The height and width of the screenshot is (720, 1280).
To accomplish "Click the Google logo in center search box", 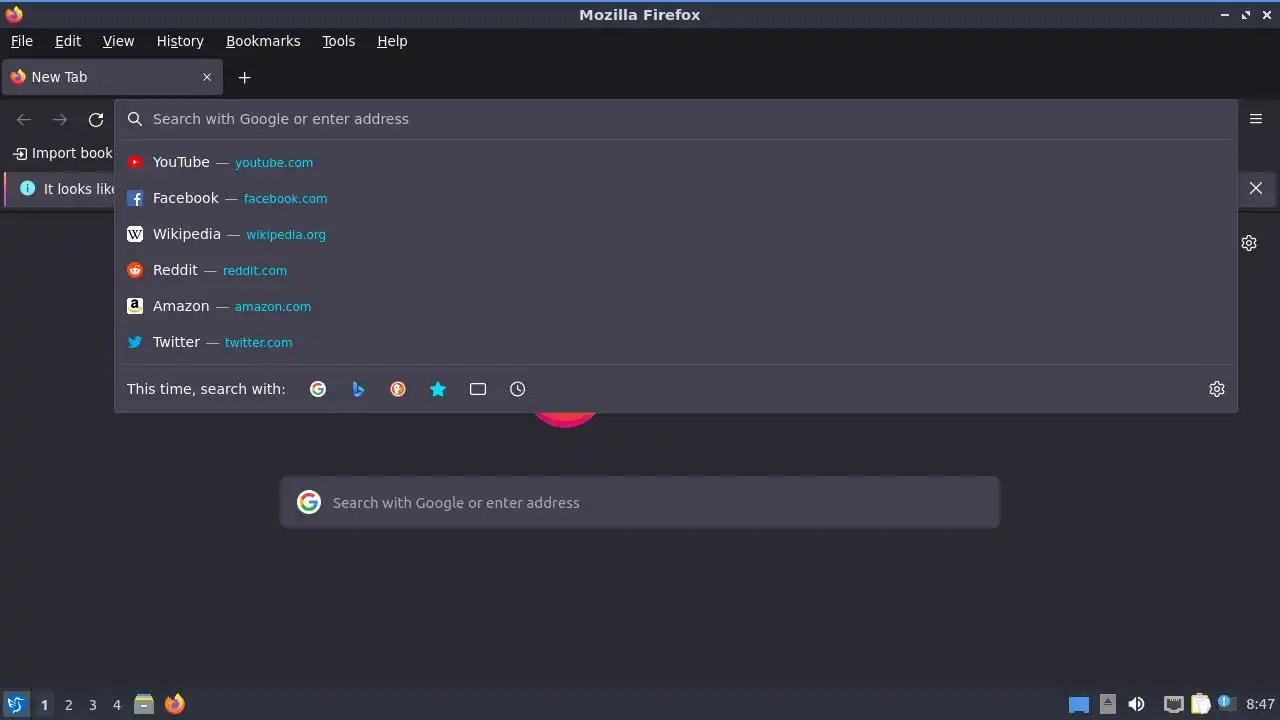I will [309, 502].
